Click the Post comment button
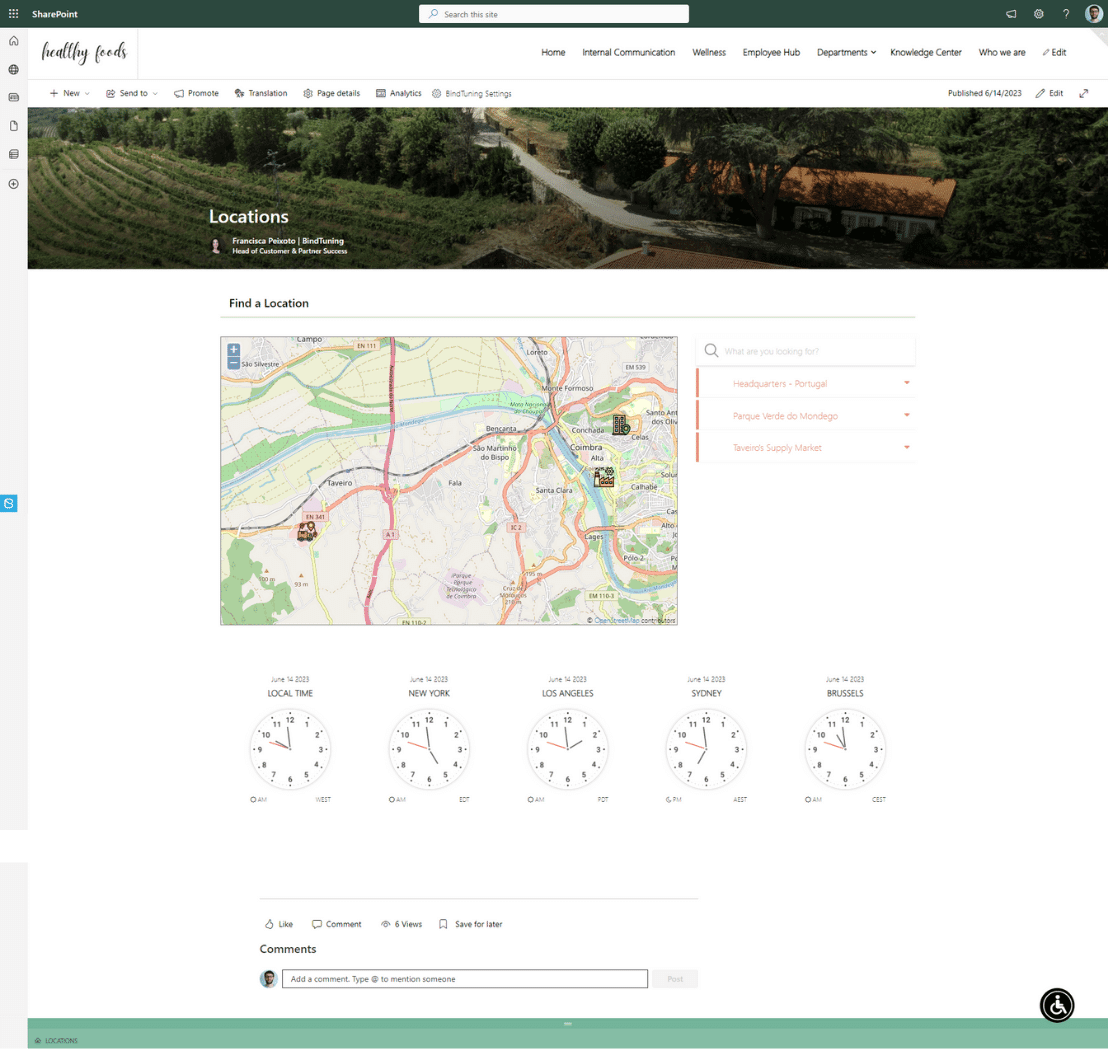 click(x=675, y=979)
